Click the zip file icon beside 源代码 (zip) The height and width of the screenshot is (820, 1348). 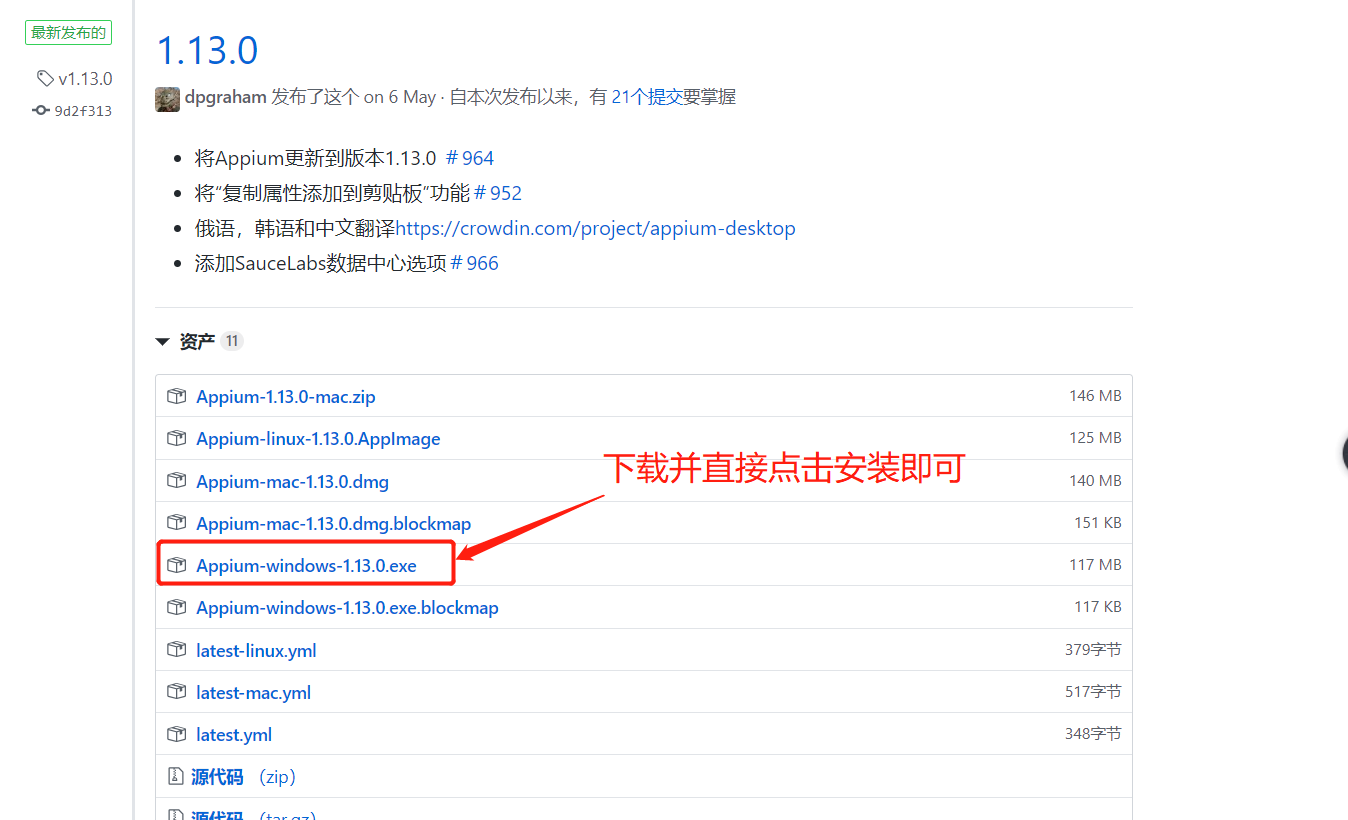[175, 776]
